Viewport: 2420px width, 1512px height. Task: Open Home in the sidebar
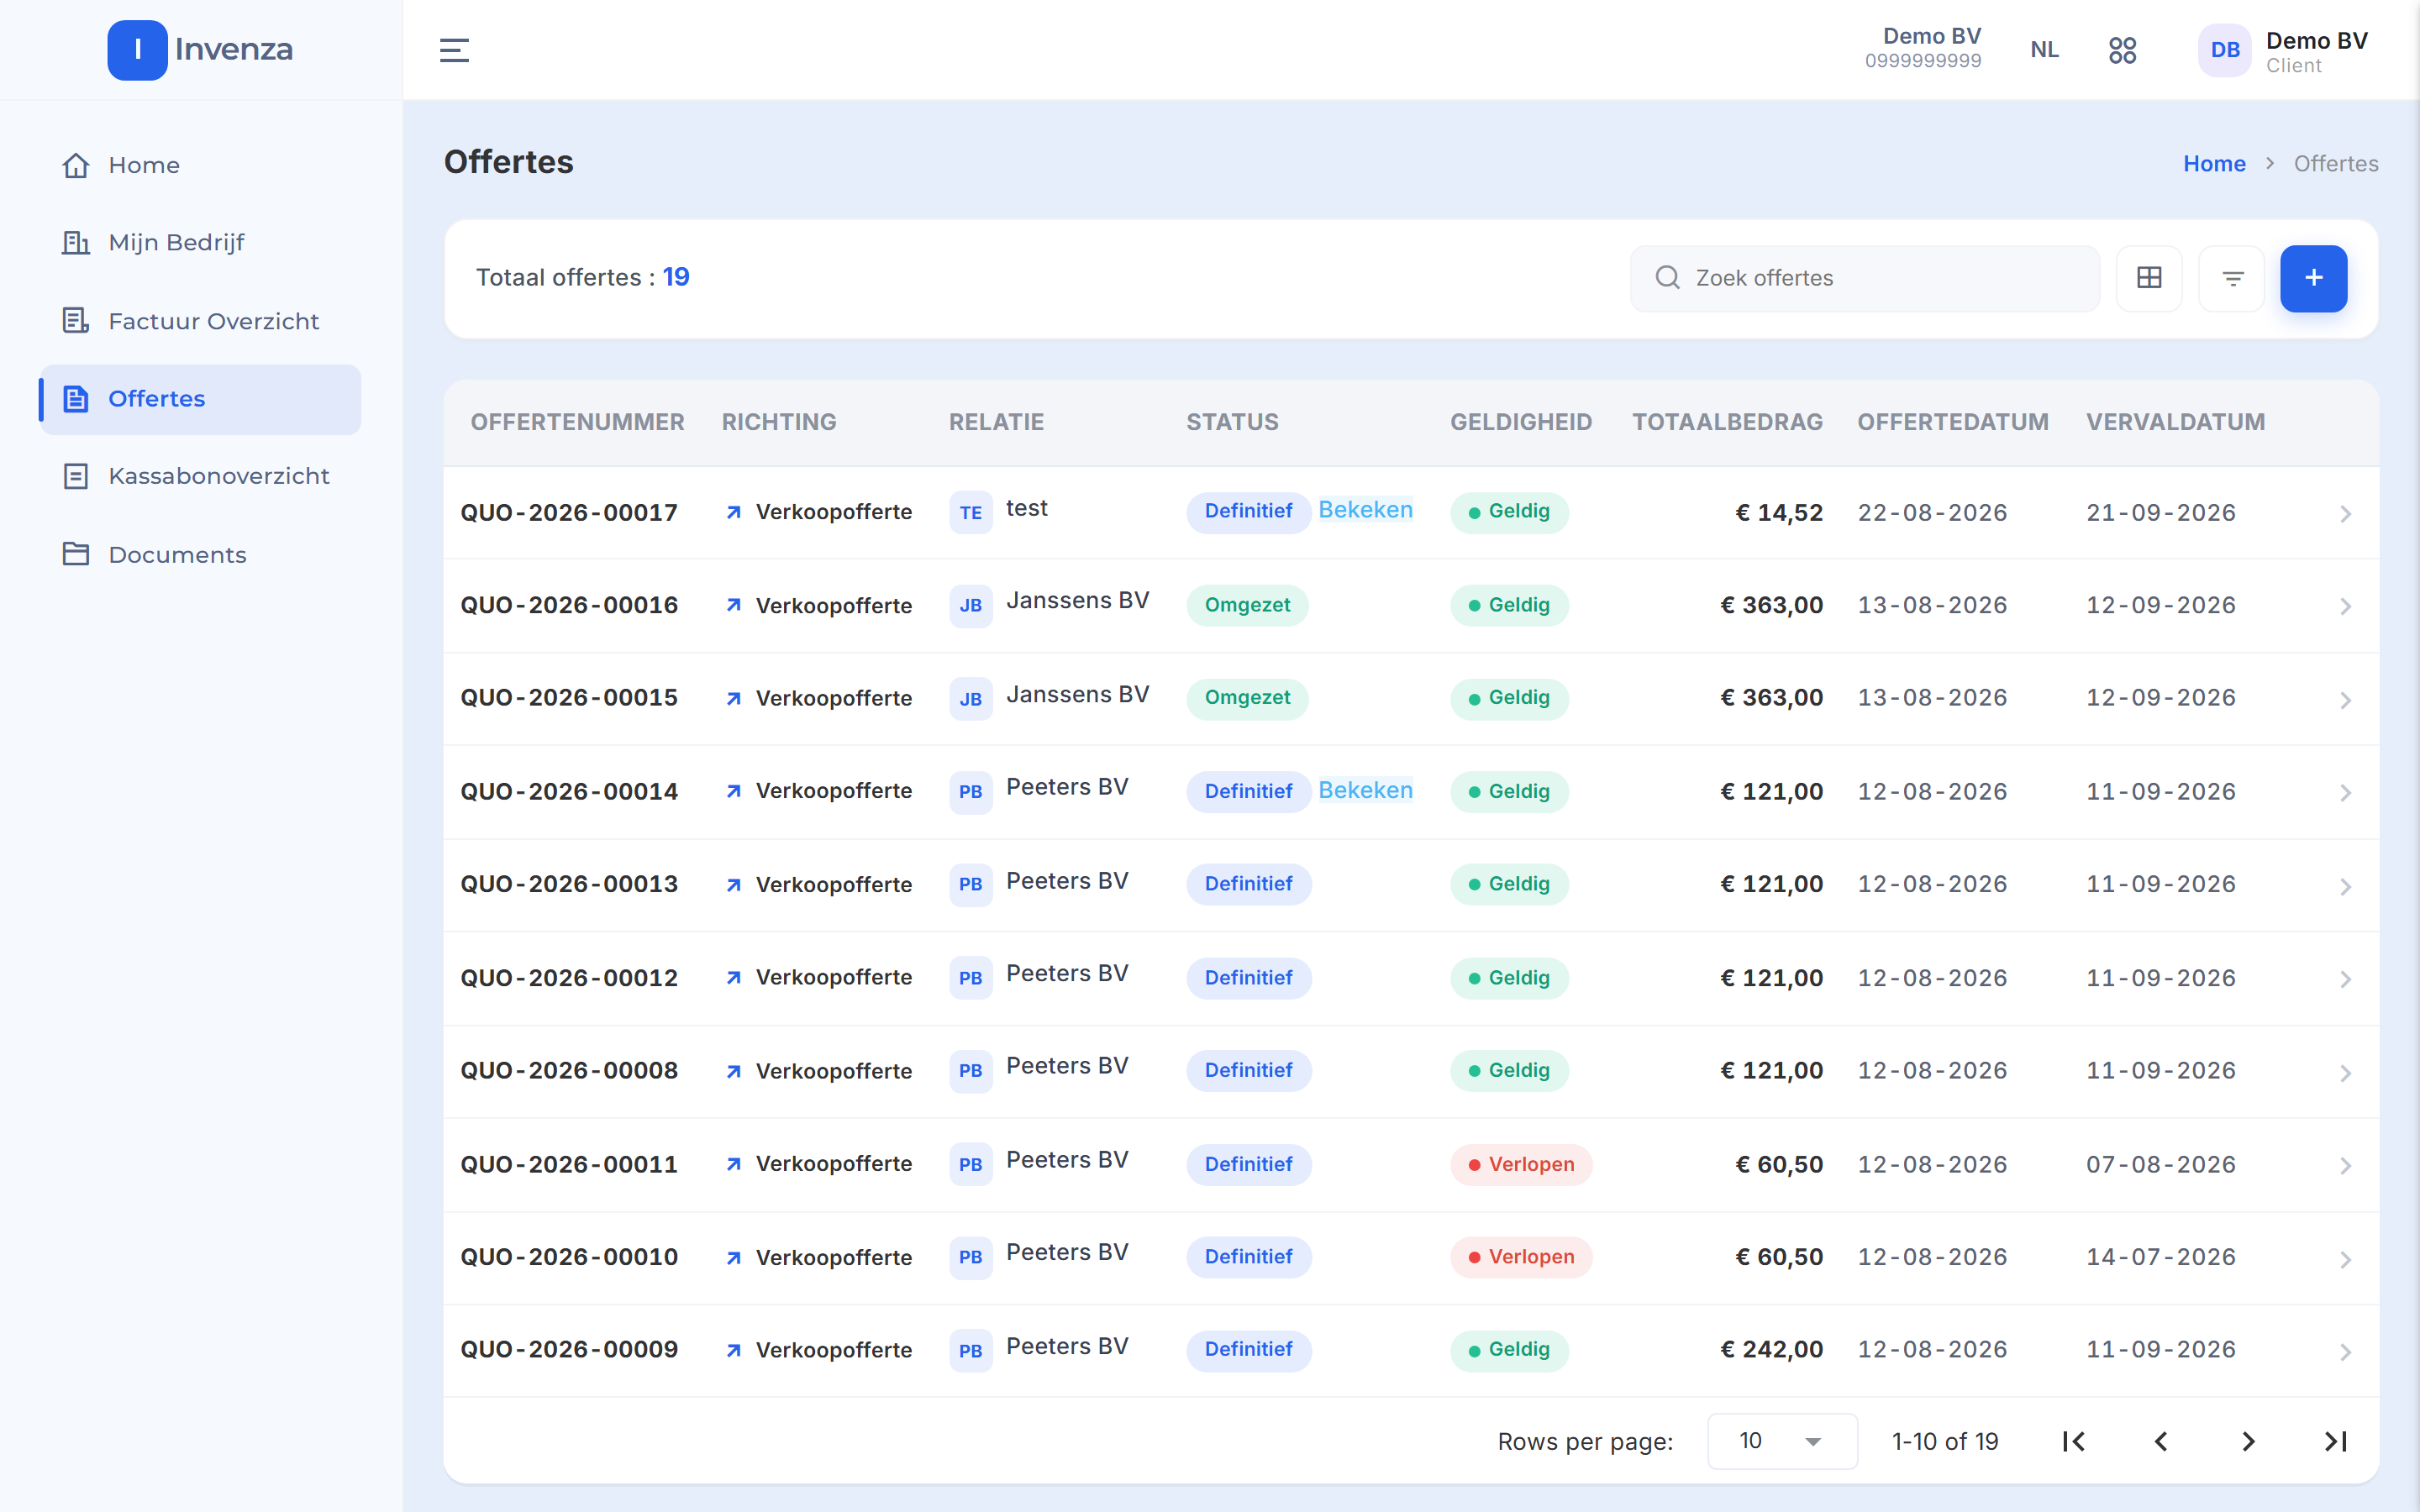(200, 165)
